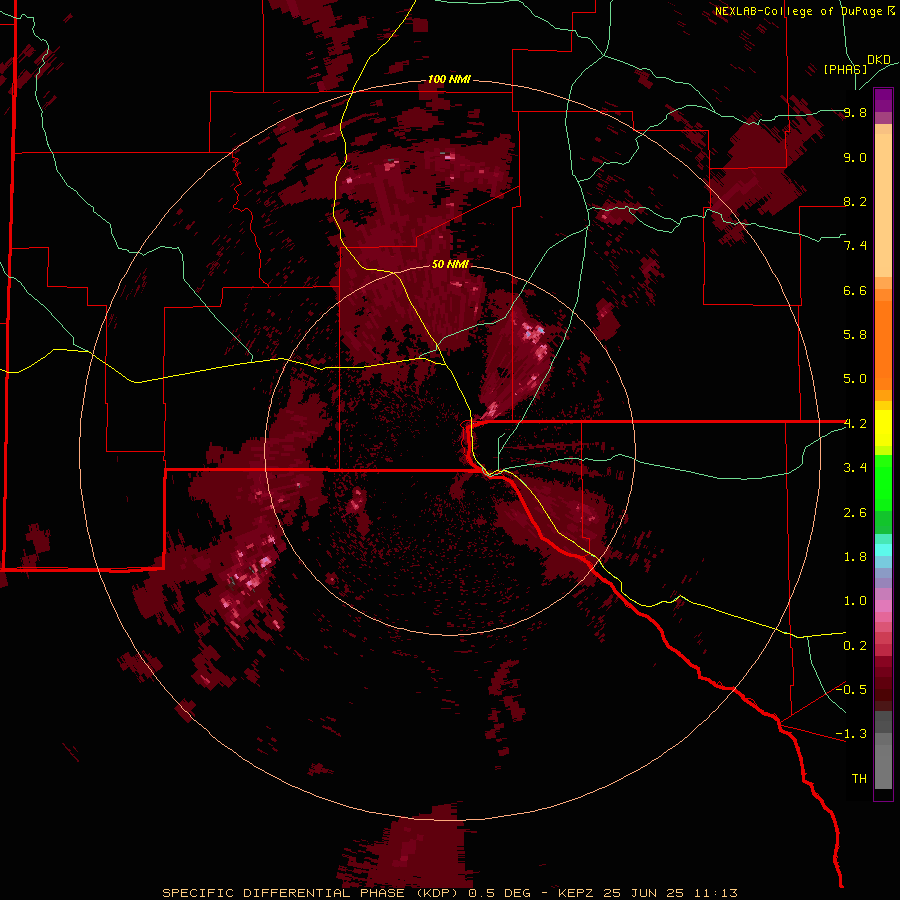Click the DKD unit label above the scale
Screen dimensions: 900x900
(x=879, y=60)
